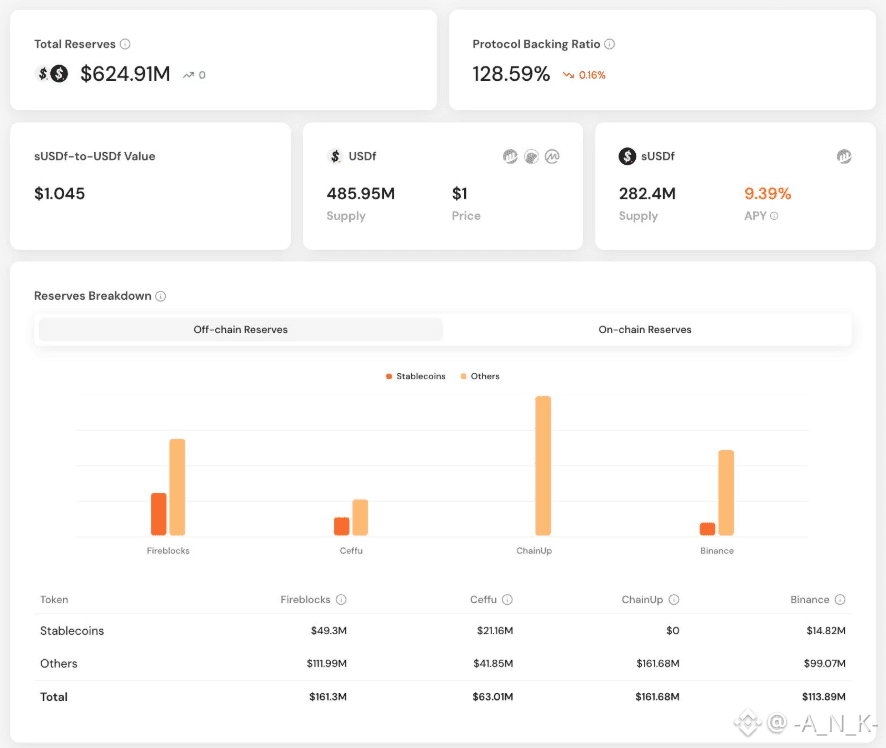The height and width of the screenshot is (748, 886).
Task: Select the Off-chain Reserves tab
Action: coord(241,329)
